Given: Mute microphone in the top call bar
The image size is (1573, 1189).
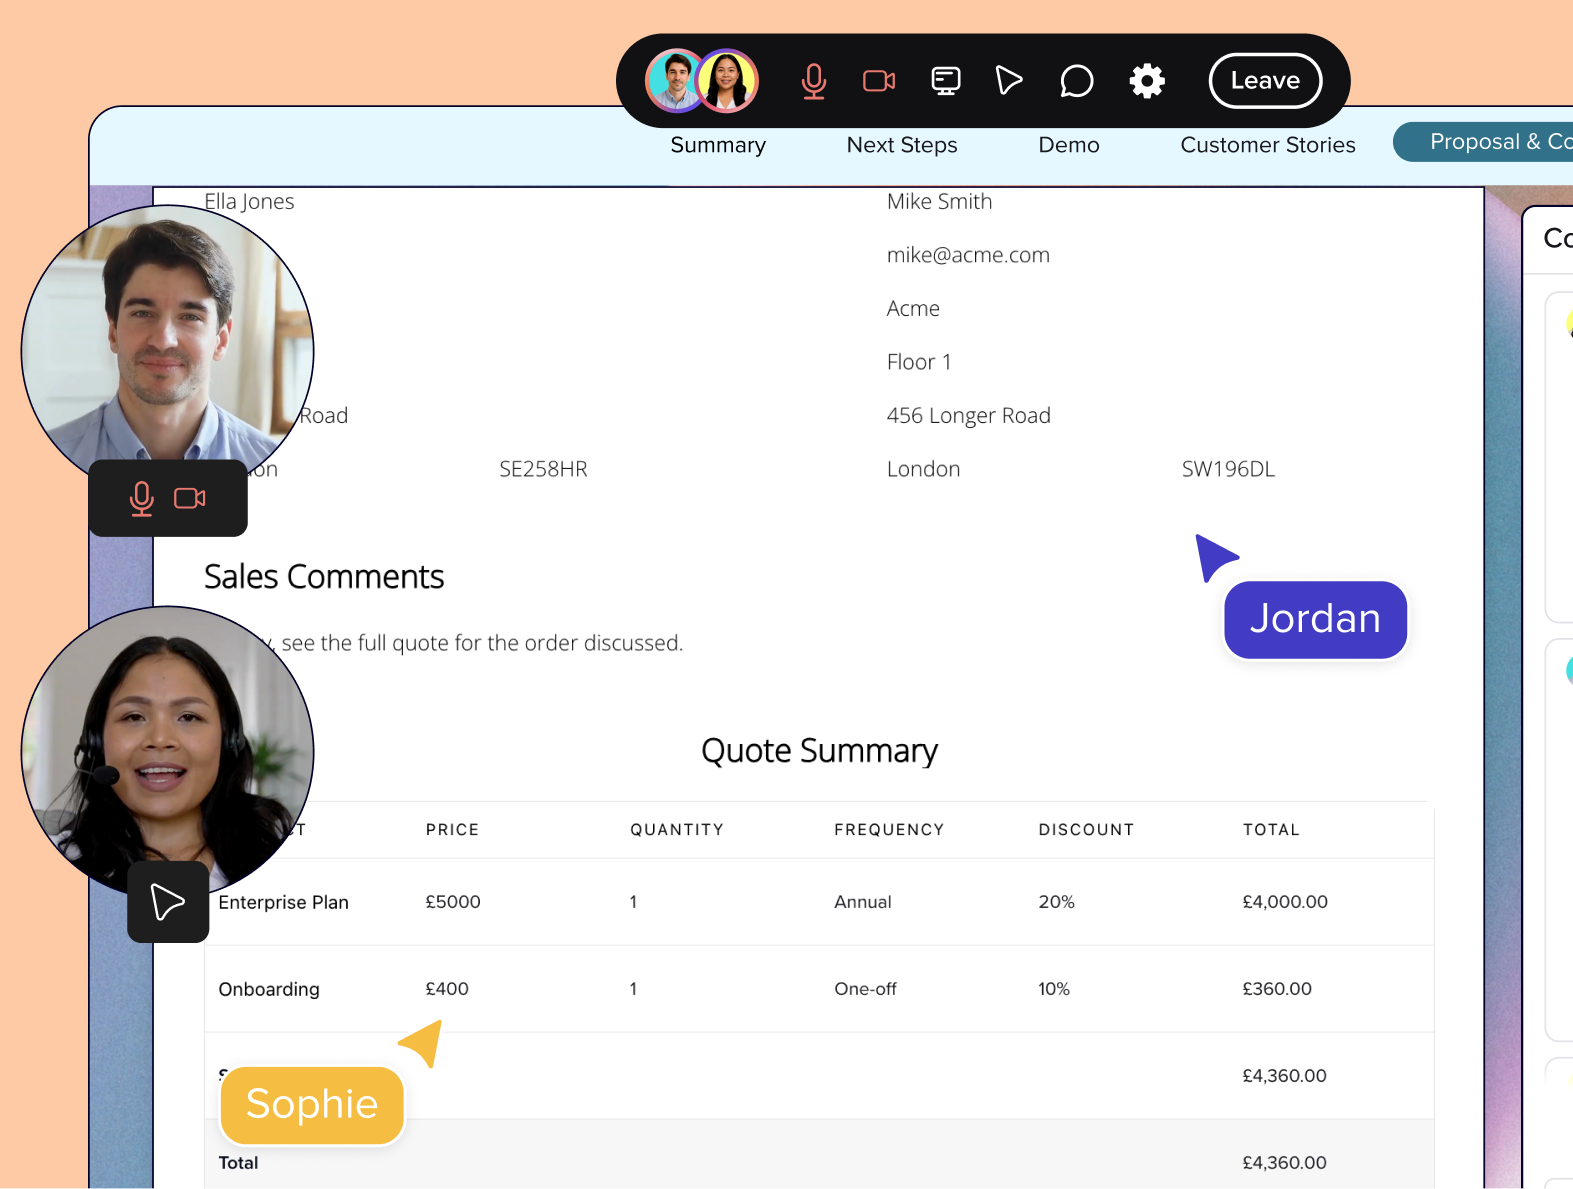Looking at the screenshot, I should click(814, 81).
